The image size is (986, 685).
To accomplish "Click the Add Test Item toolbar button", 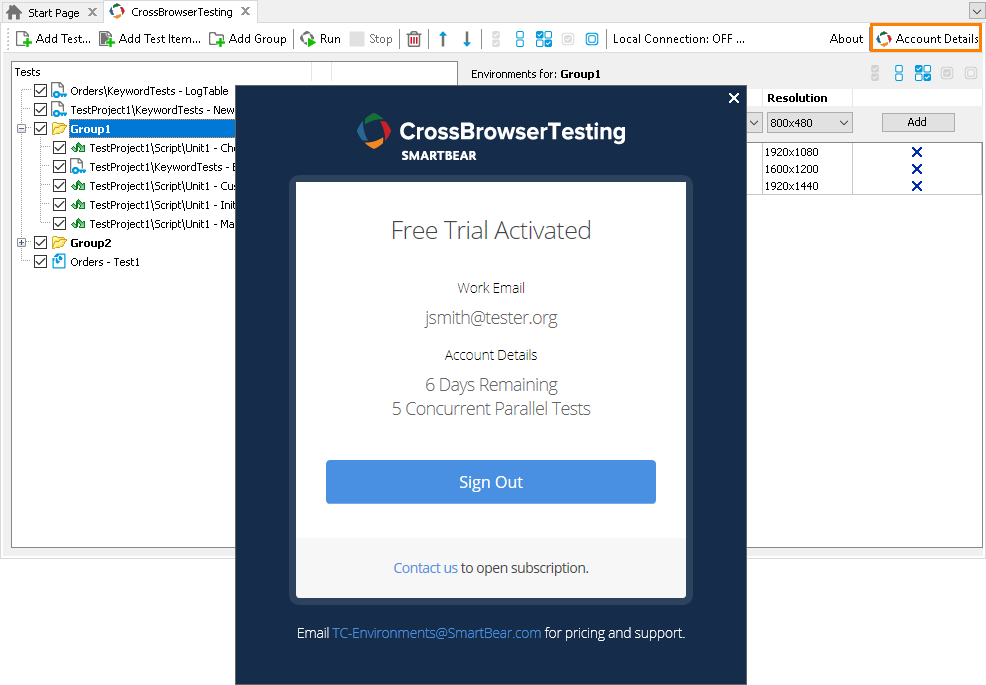I will (x=150, y=39).
